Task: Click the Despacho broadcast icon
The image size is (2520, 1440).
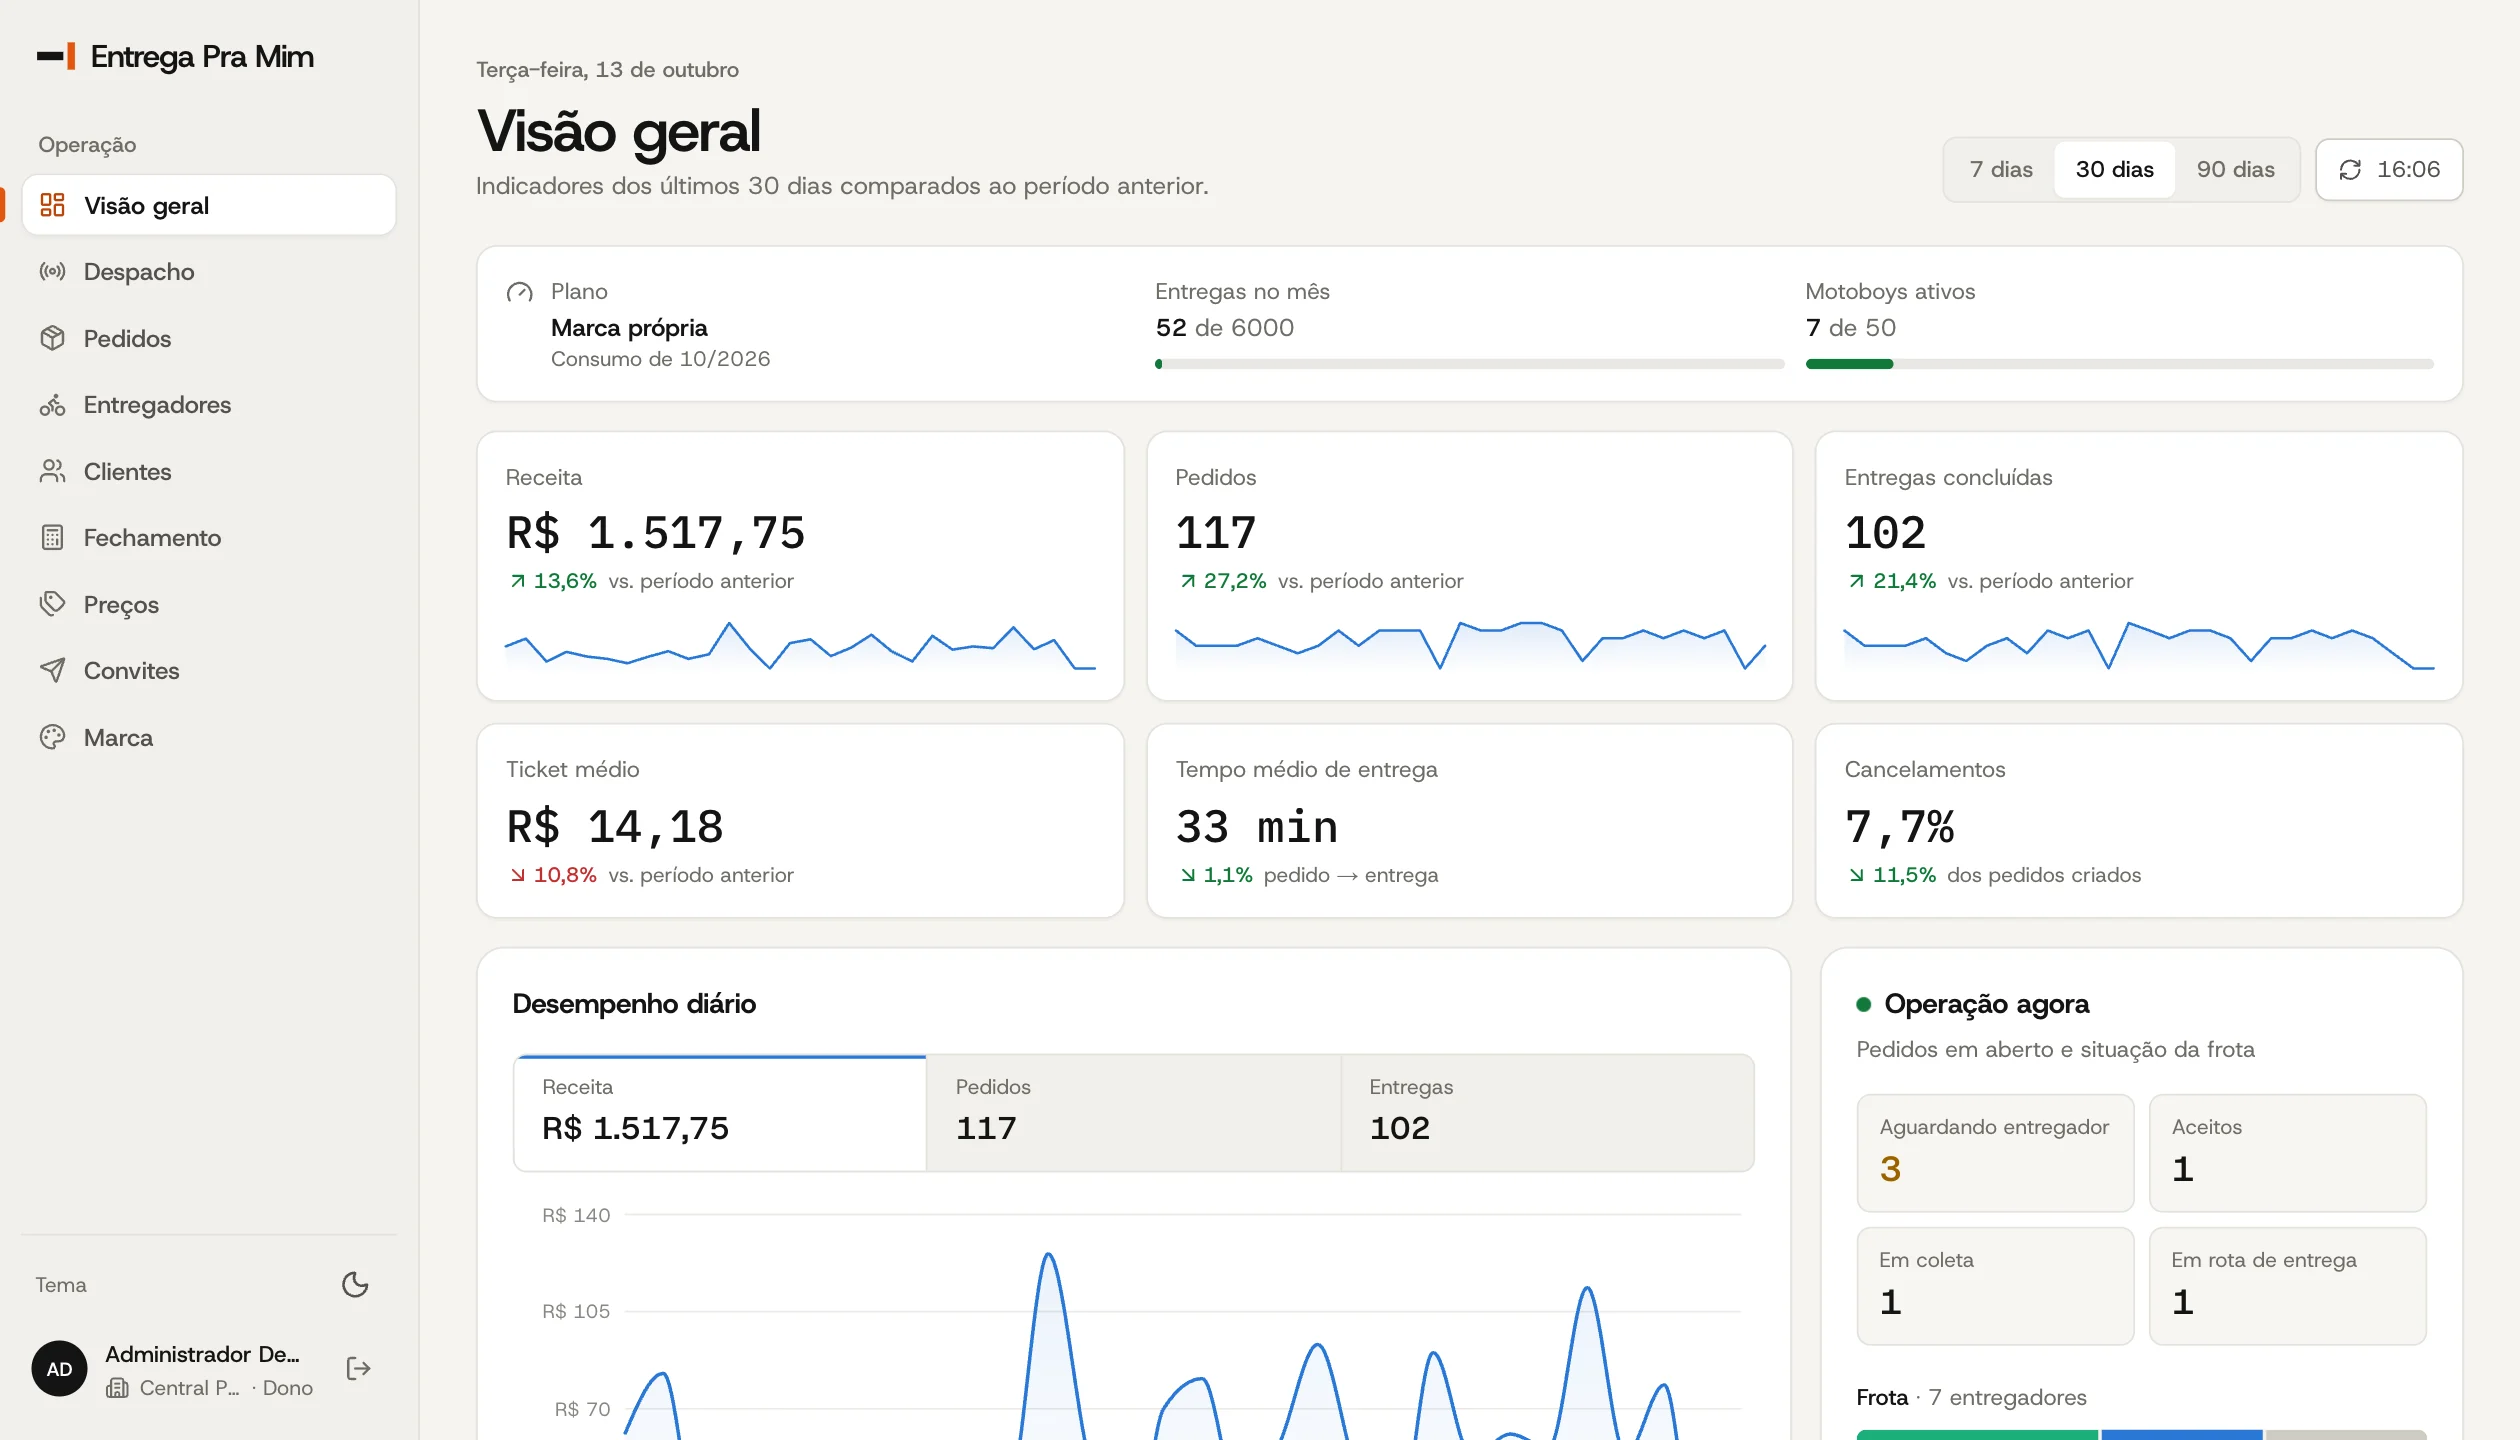Action: (52, 272)
